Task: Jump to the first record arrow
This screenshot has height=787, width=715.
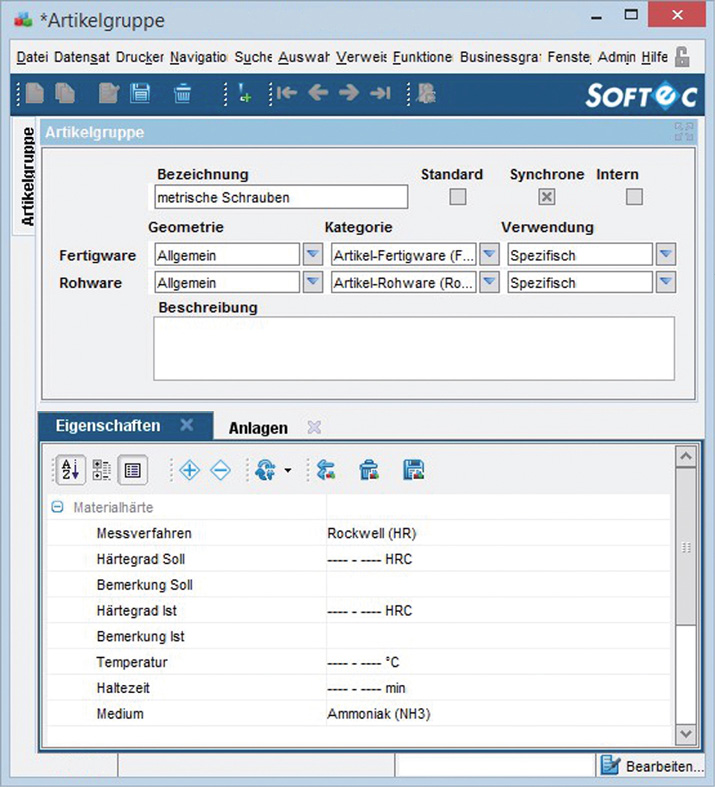Action: [x=287, y=93]
